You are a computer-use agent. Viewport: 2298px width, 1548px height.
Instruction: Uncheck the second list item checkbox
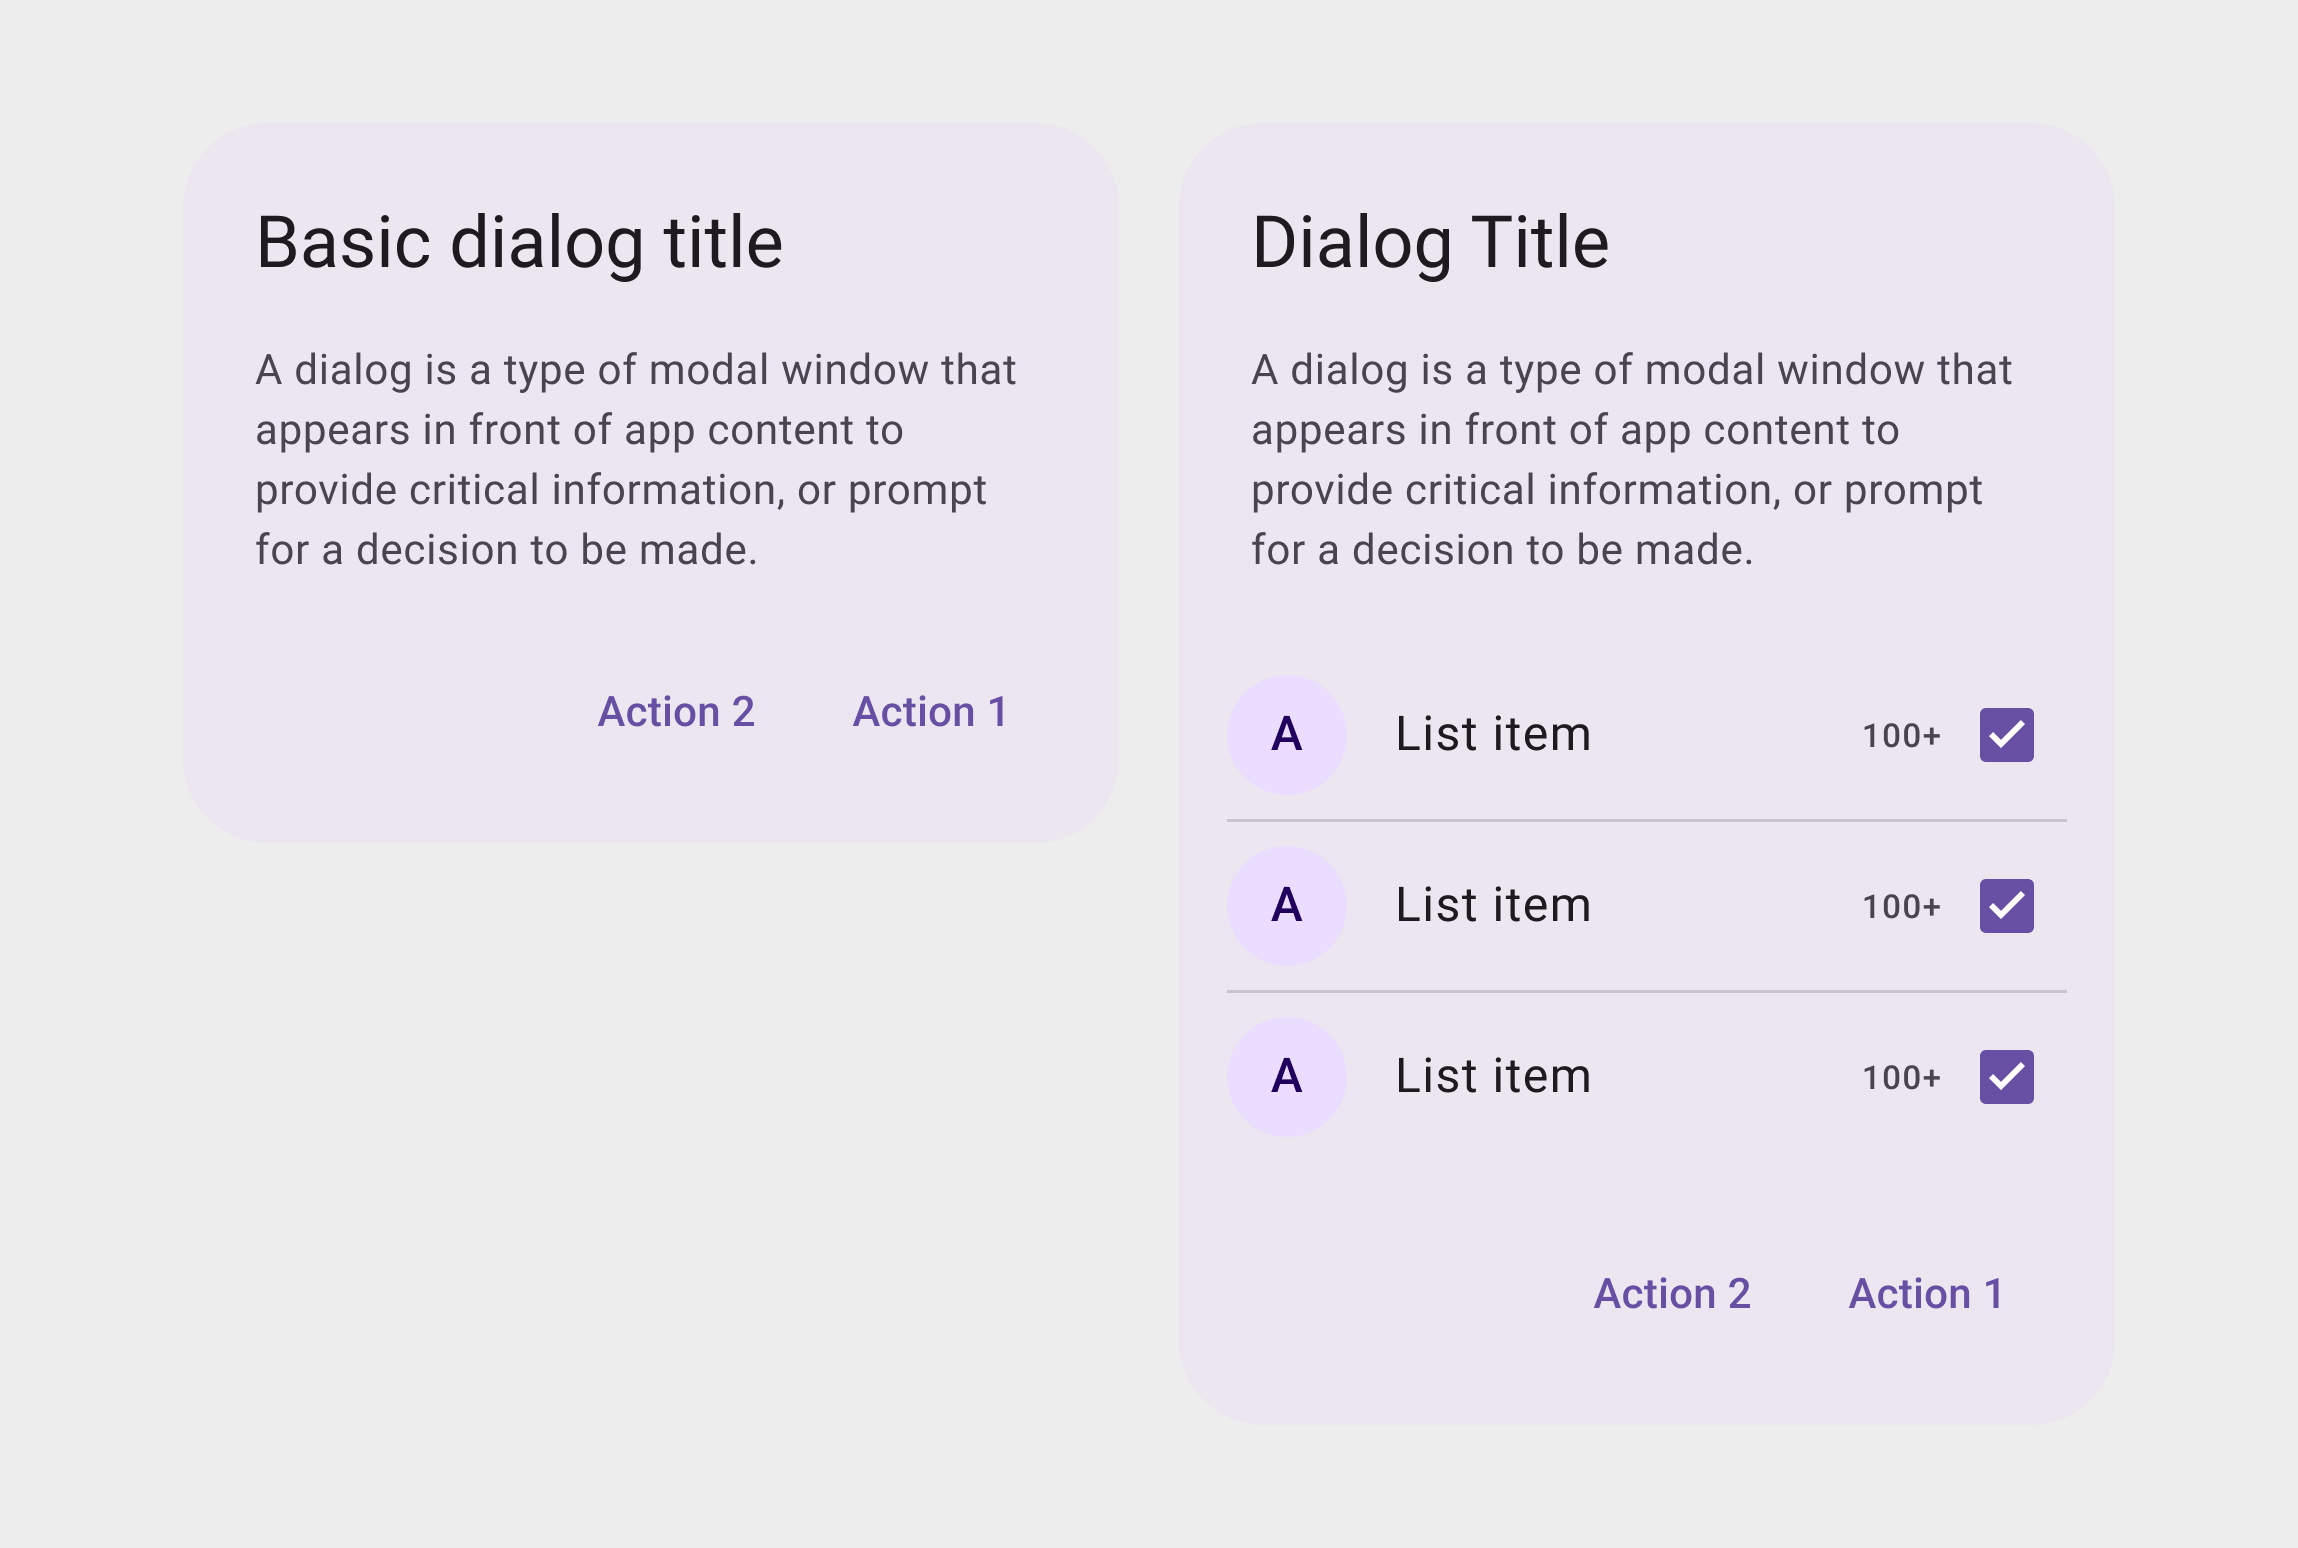coord(2006,906)
